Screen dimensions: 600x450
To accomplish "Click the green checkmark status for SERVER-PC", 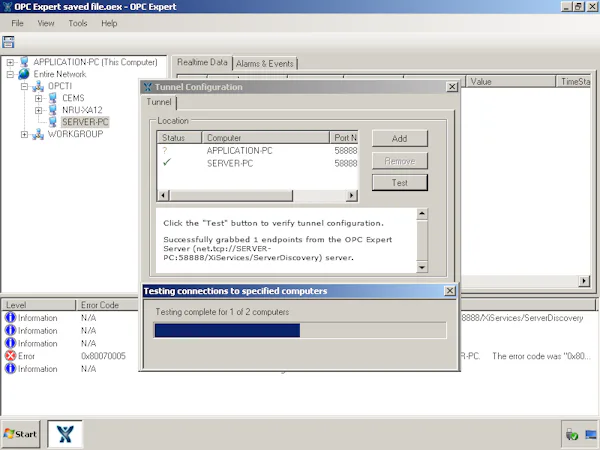I will click(x=167, y=162).
